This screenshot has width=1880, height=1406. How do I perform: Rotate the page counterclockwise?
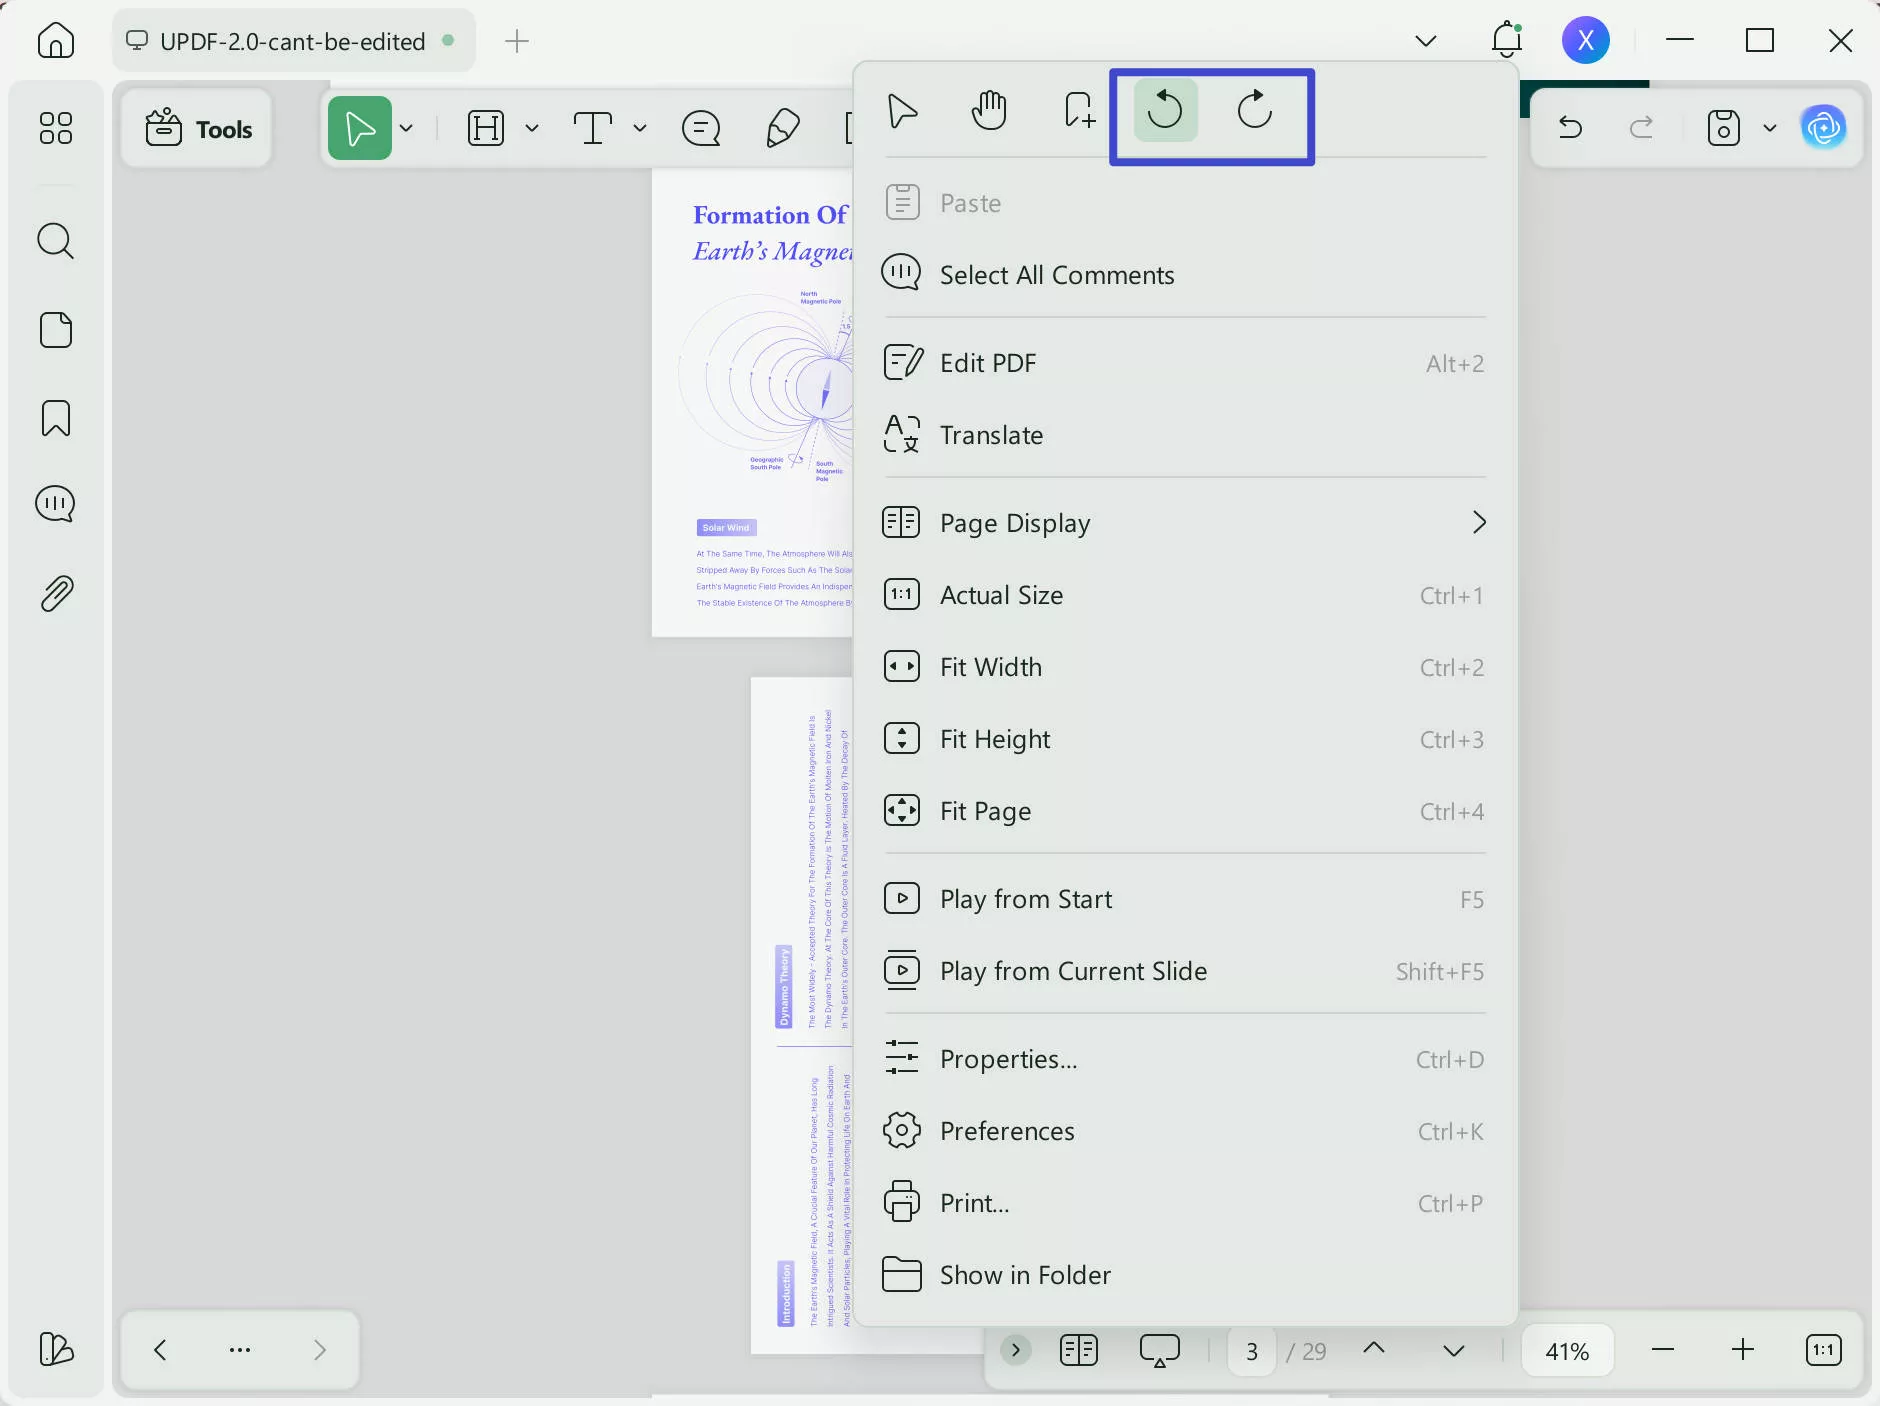click(x=1163, y=111)
